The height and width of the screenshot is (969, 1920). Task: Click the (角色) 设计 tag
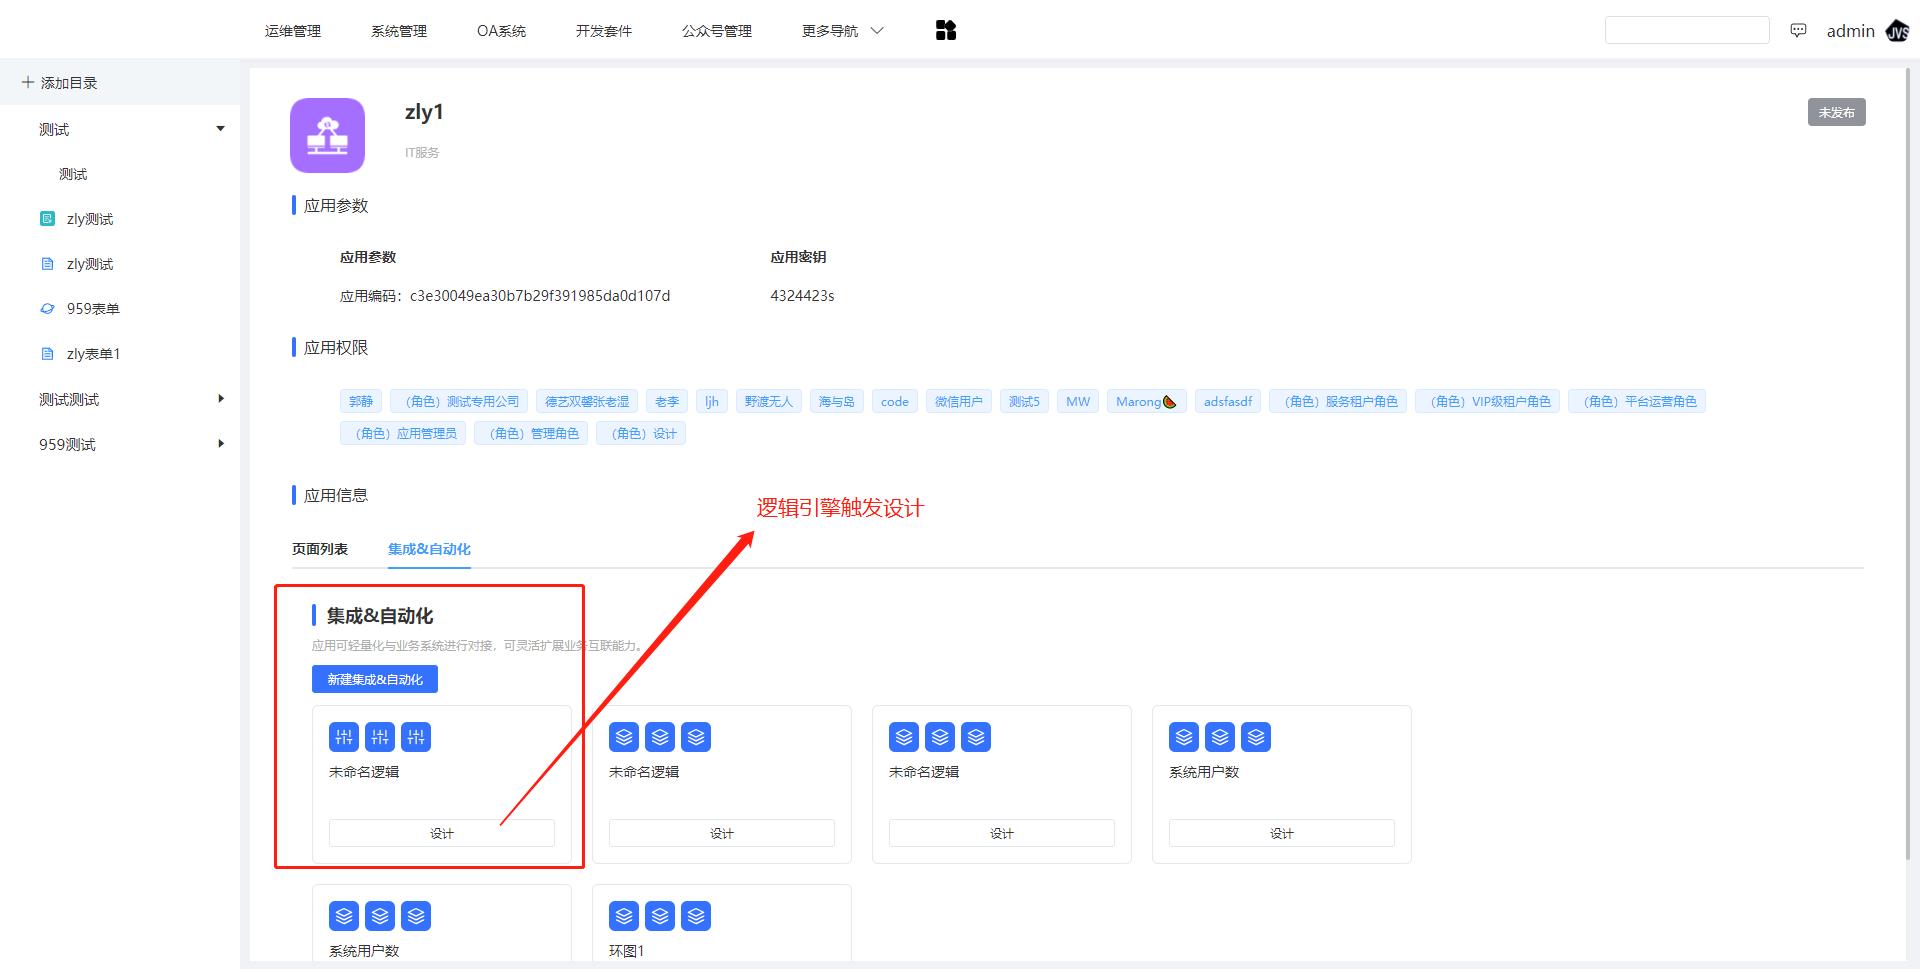641,434
